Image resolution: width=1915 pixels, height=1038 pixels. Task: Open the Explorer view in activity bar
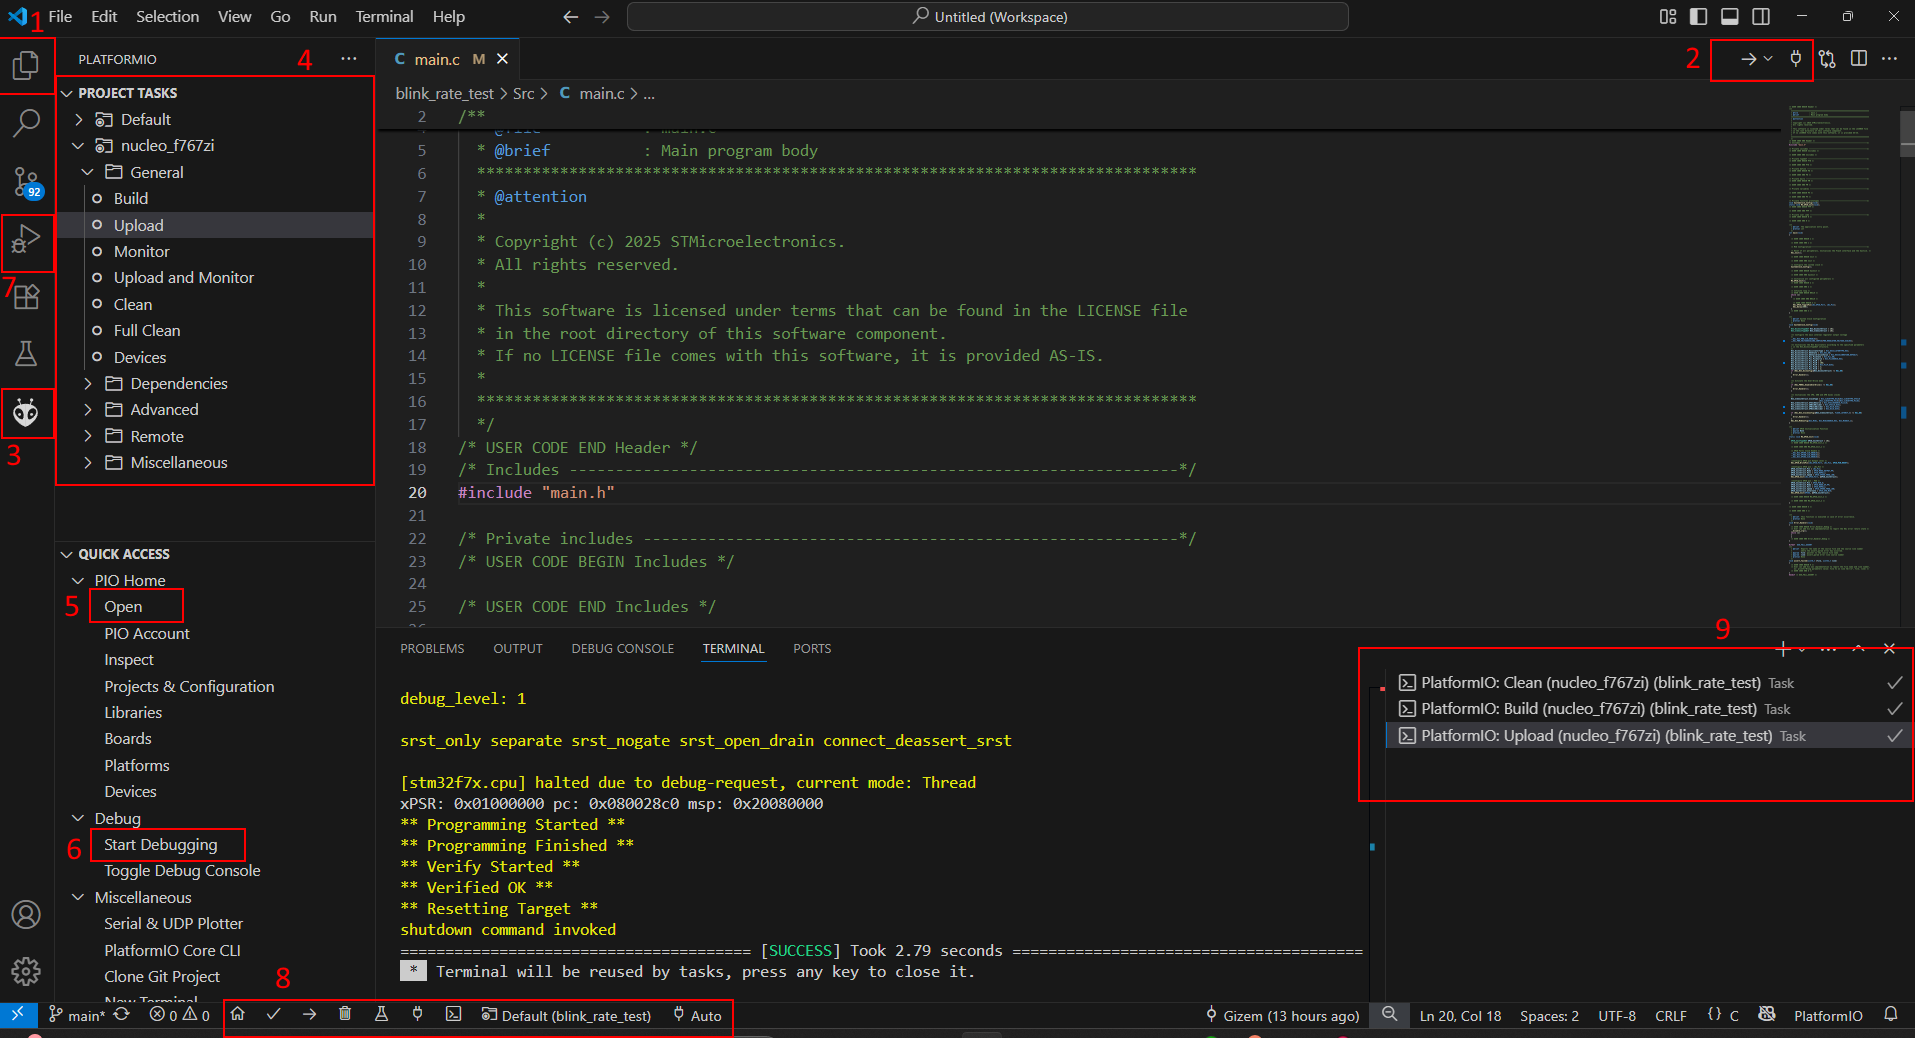tap(26, 66)
